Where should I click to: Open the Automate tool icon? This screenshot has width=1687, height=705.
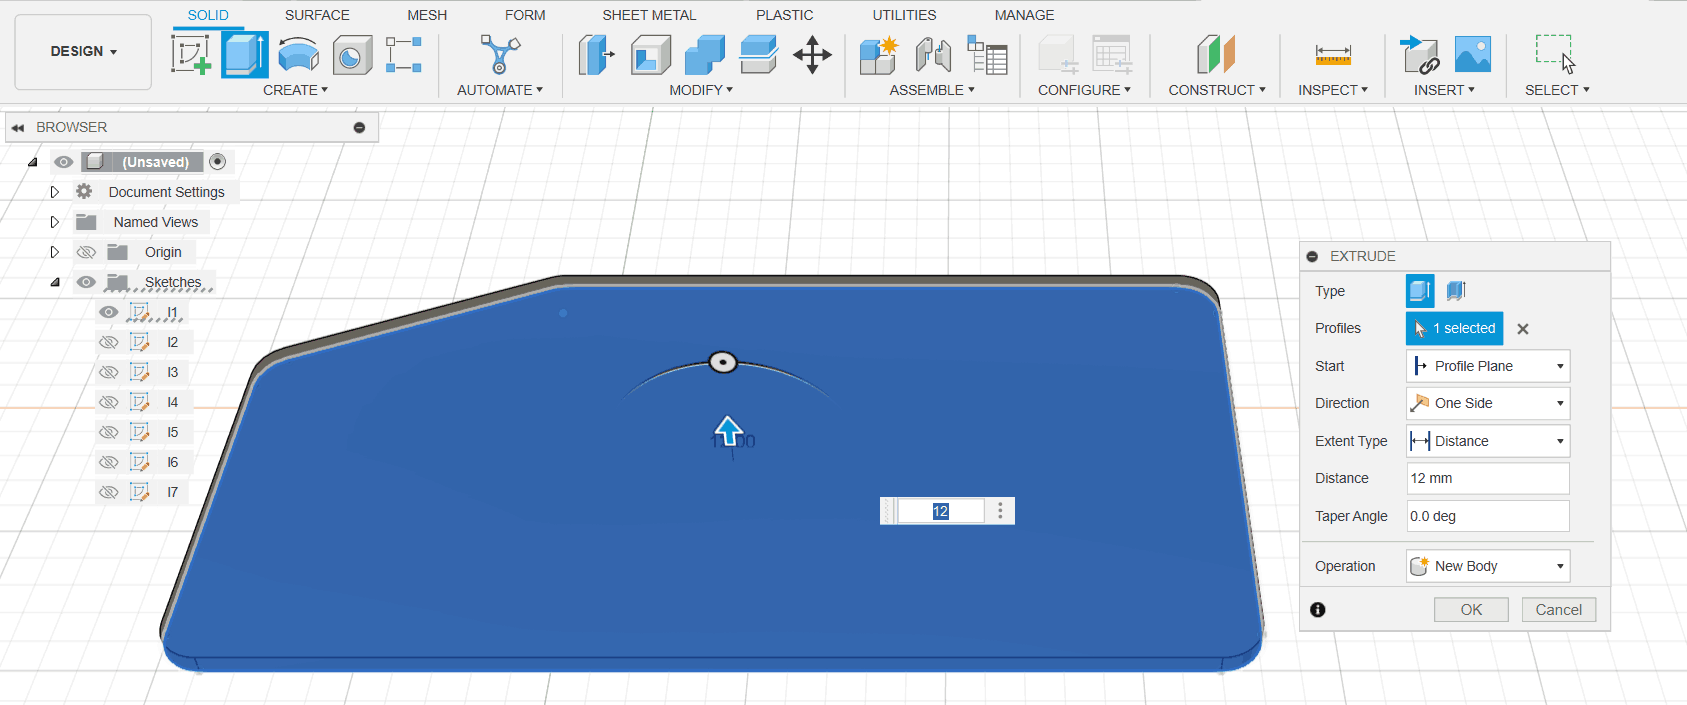499,55
